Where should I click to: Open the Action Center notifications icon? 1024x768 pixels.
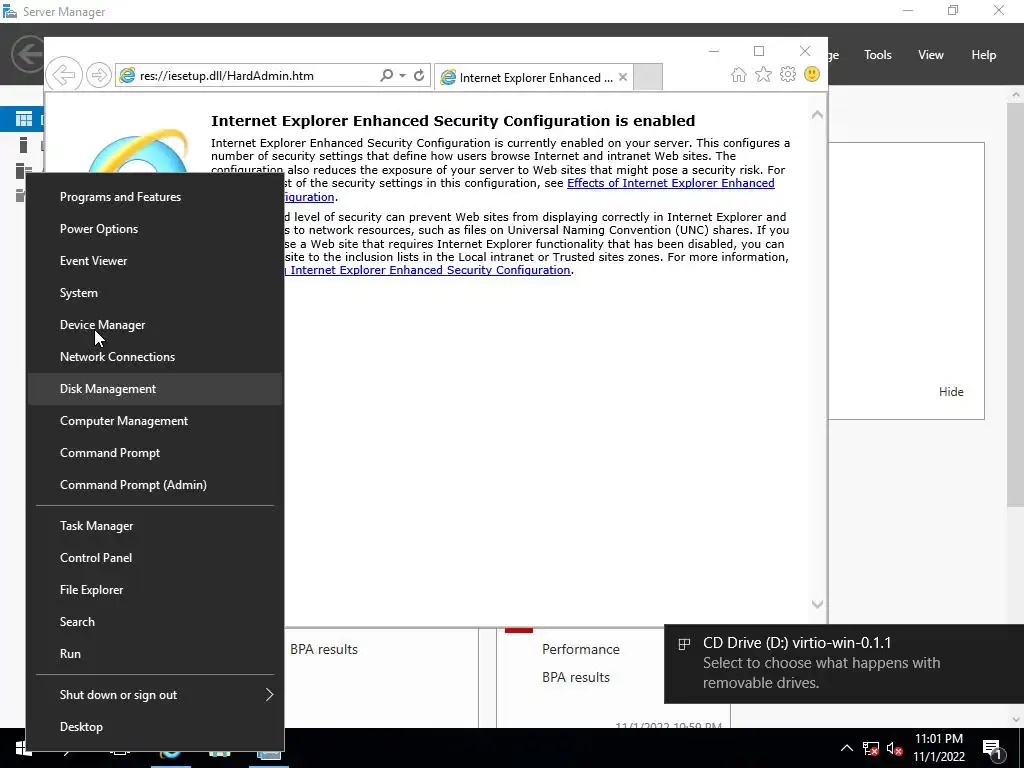point(992,748)
